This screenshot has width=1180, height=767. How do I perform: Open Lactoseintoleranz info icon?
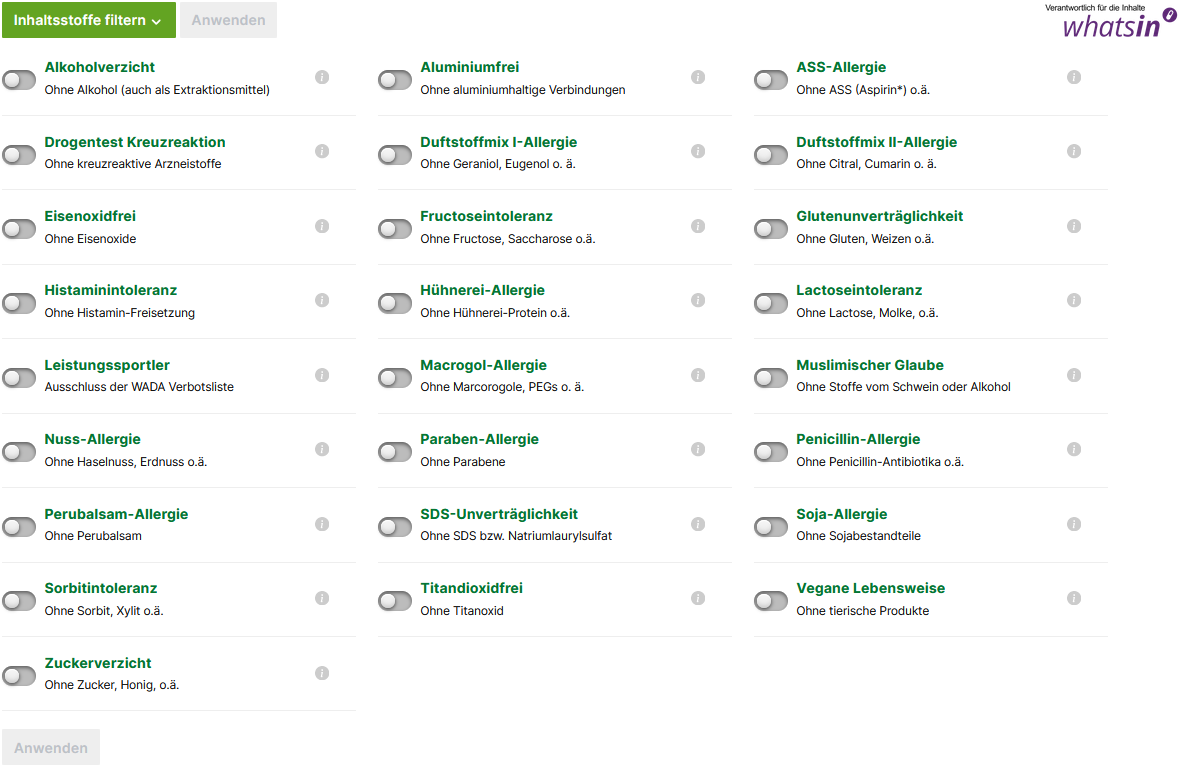(1074, 300)
